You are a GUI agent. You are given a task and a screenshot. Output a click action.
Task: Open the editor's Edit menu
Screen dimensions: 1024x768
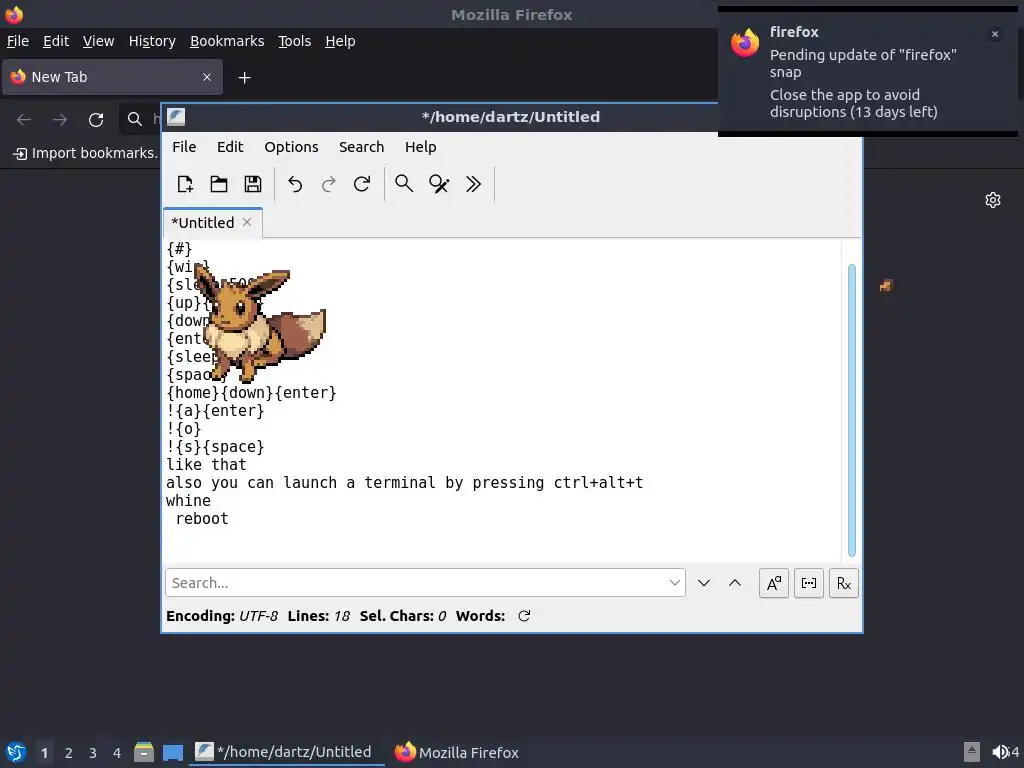[230, 147]
